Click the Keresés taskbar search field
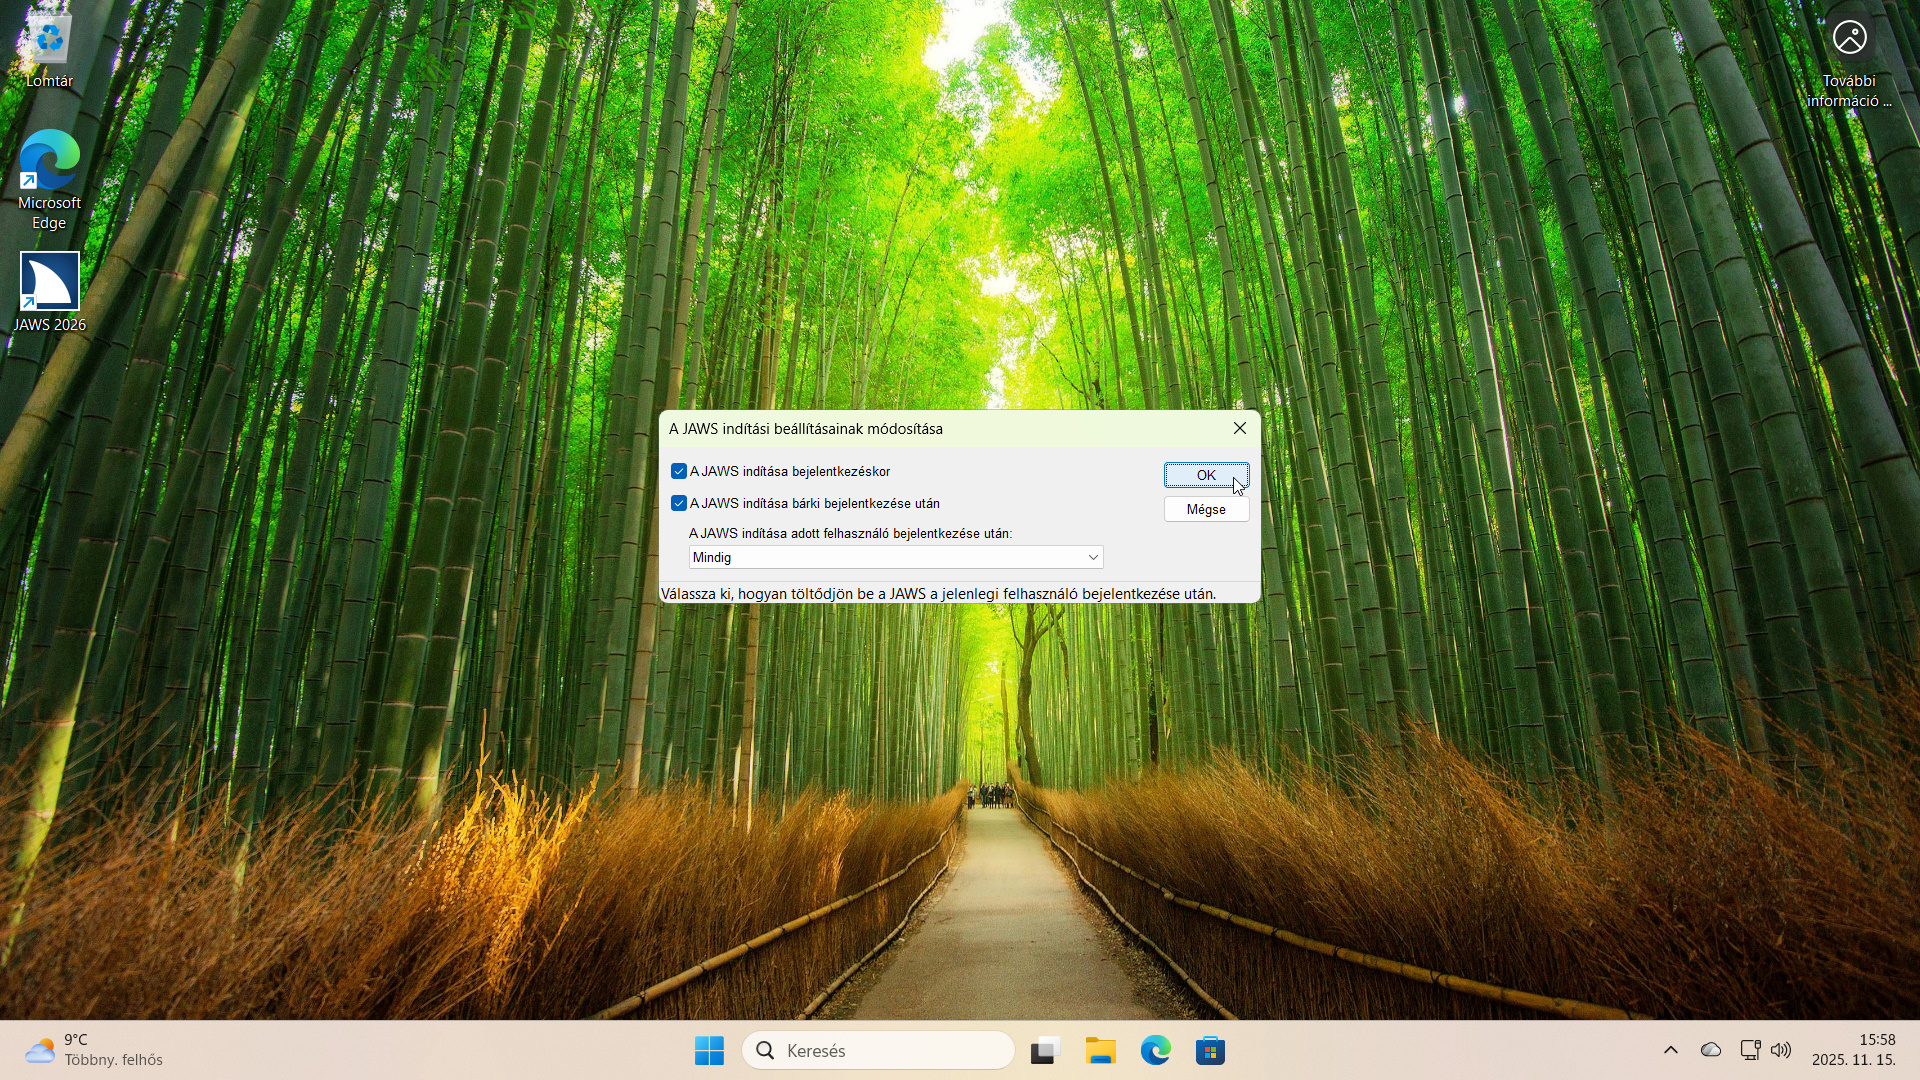 pos(880,1051)
